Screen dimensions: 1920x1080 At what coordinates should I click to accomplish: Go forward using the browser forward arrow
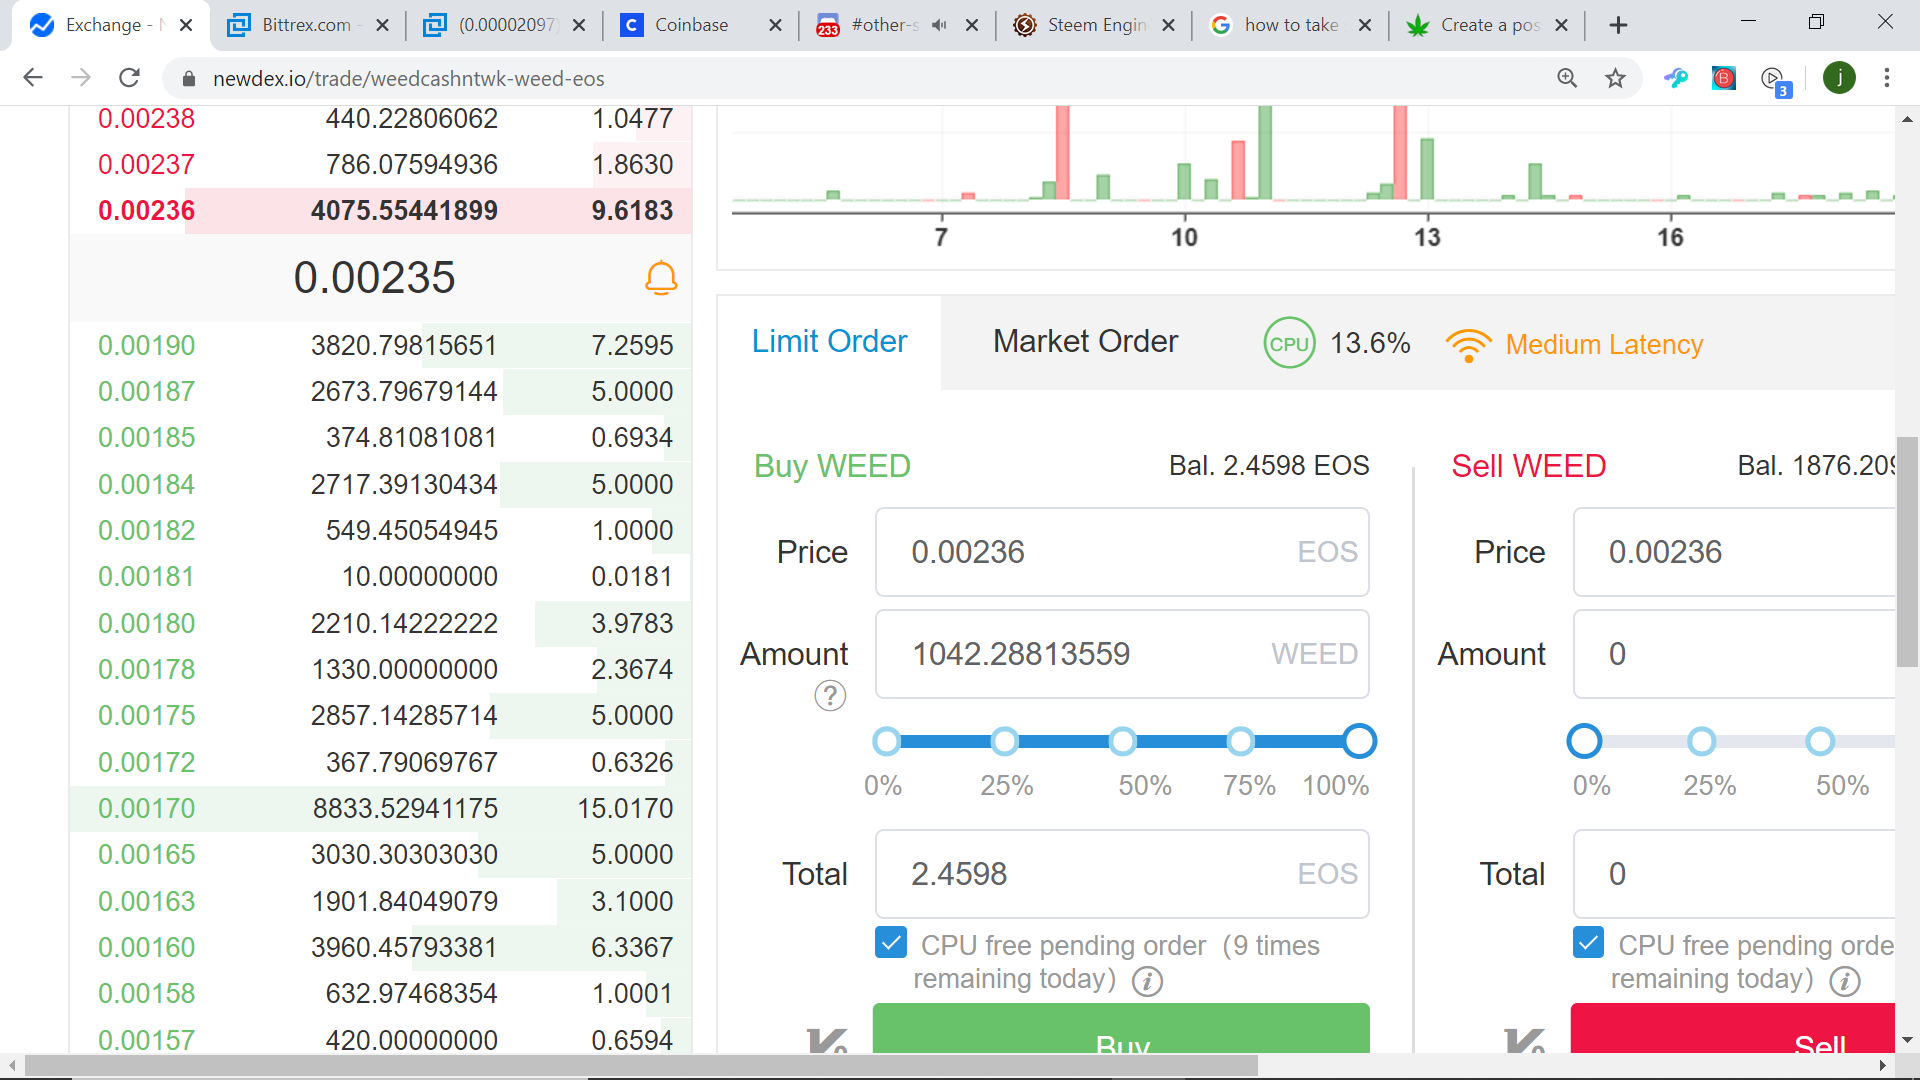(x=81, y=78)
